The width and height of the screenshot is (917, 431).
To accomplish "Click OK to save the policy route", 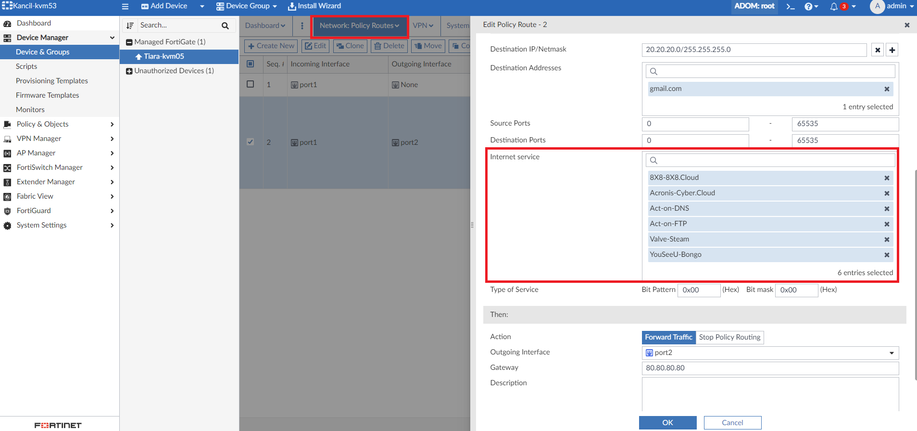I will pos(667,422).
